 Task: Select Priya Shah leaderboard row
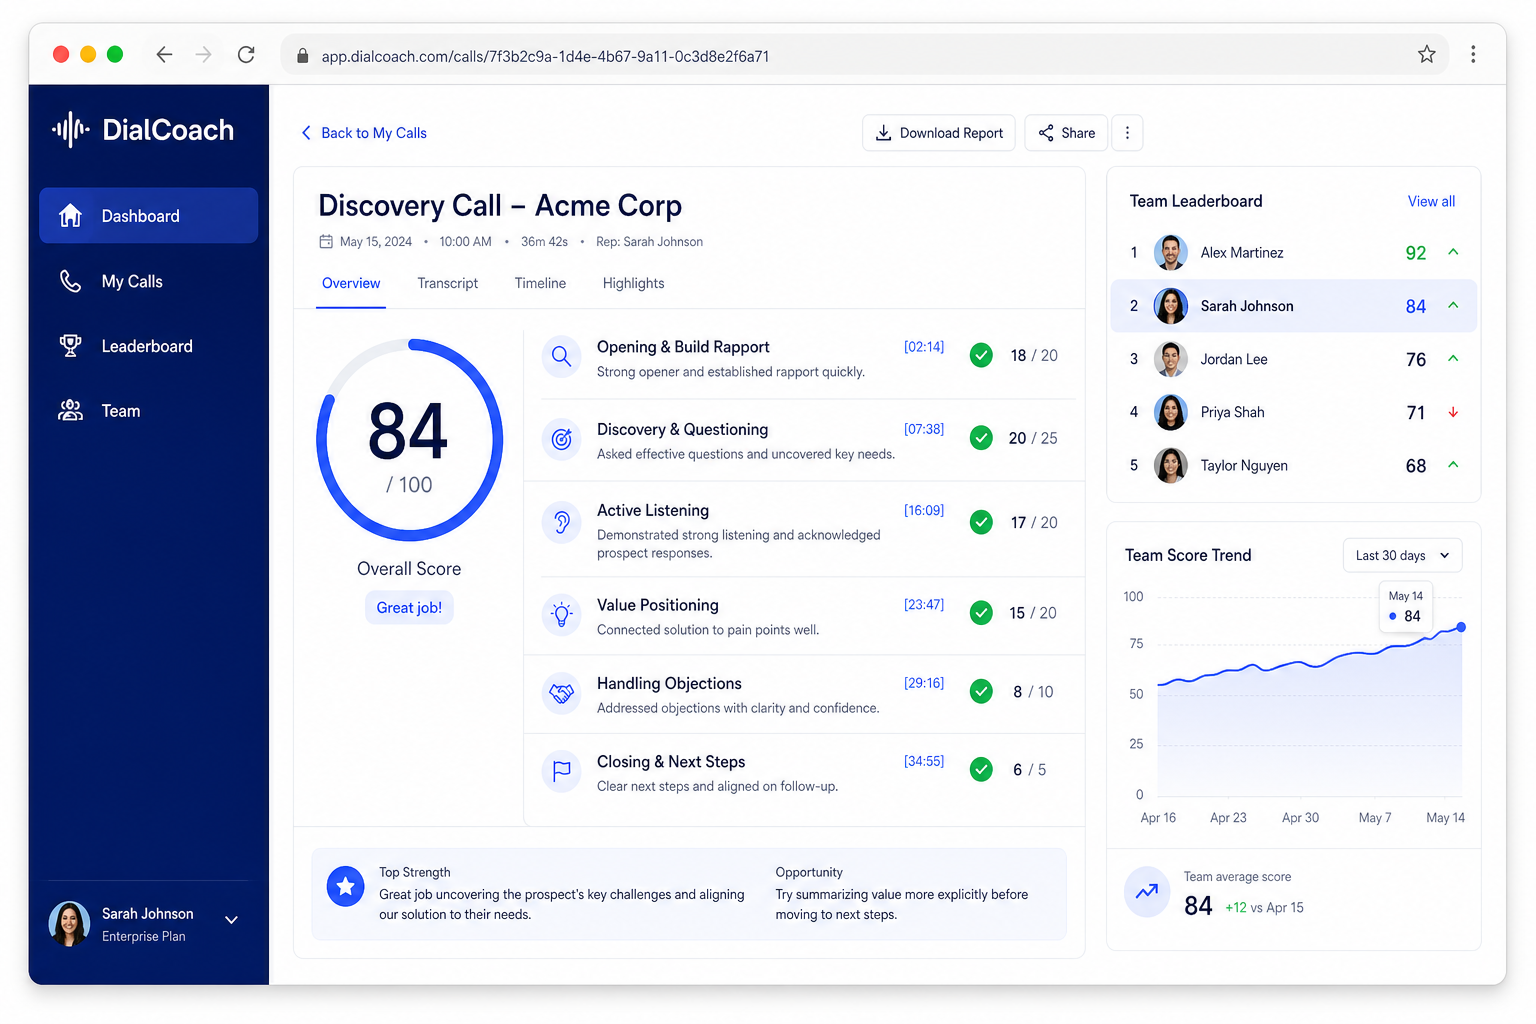[1293, 412]
